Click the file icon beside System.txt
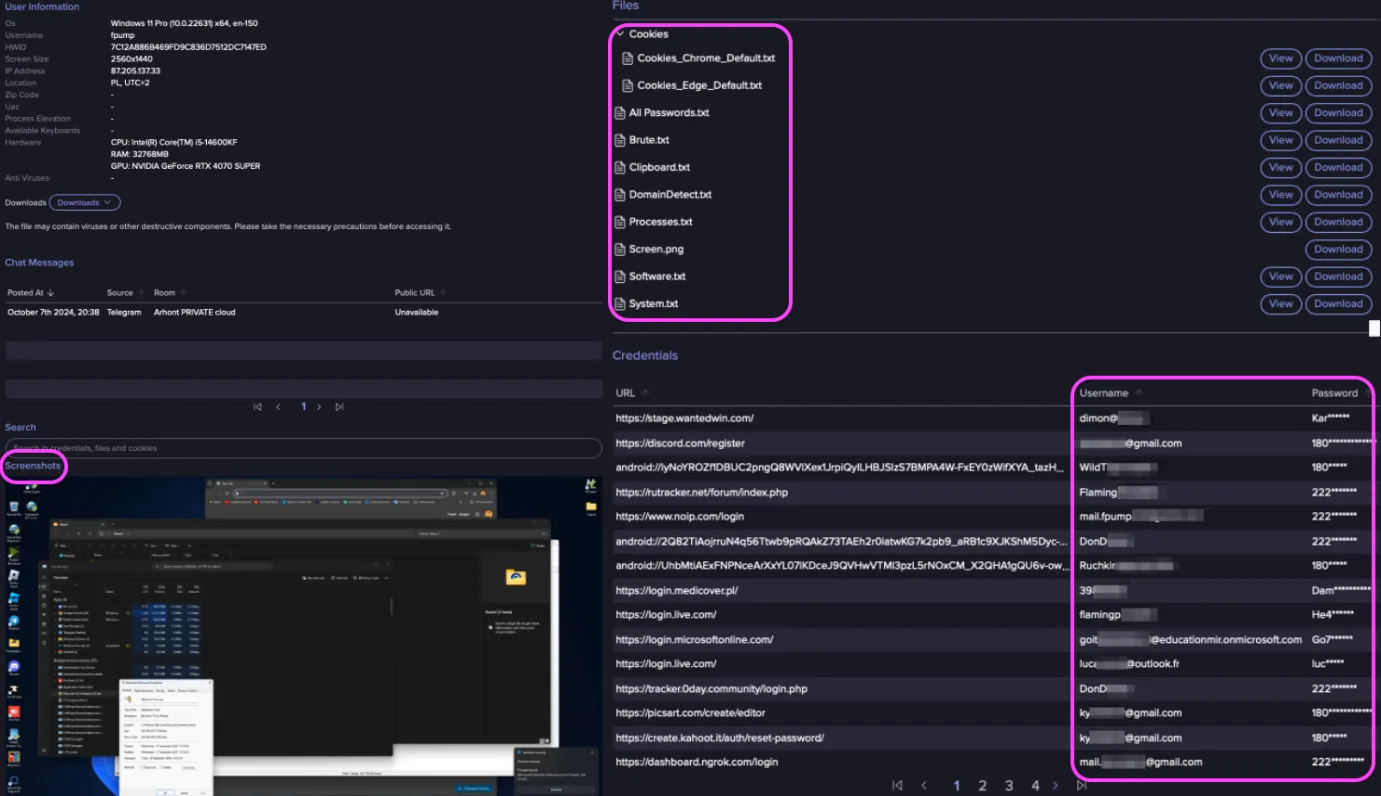This screenshot has height=796, width=1381. (620, 304)
